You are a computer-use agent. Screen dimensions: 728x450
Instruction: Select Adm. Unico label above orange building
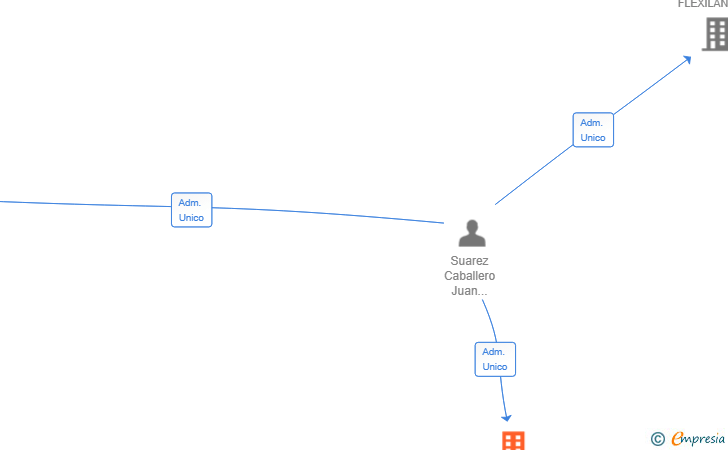pyautogui.click(x=495, y=359)
